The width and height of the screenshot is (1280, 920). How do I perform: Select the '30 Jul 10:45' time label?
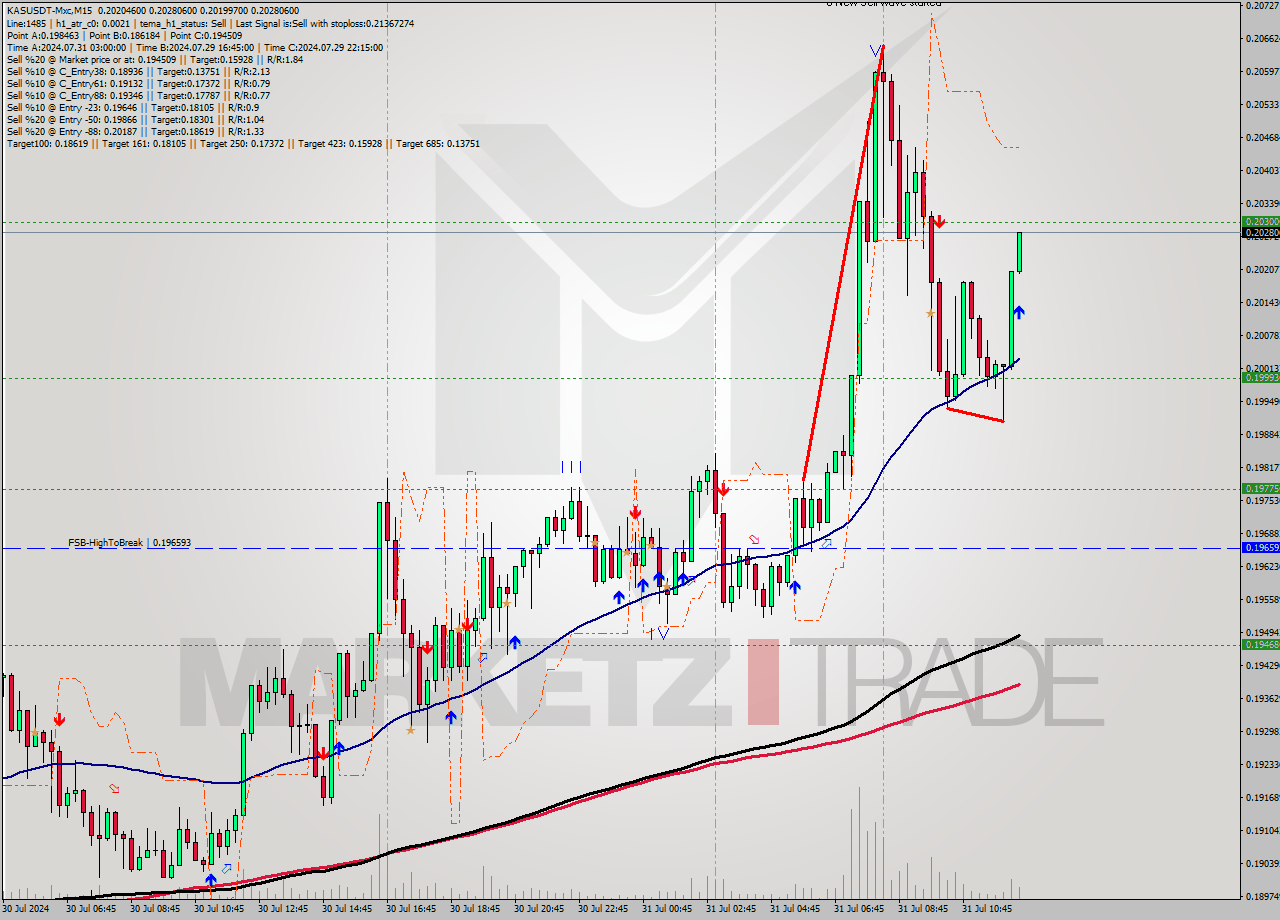tap(219, 909)
